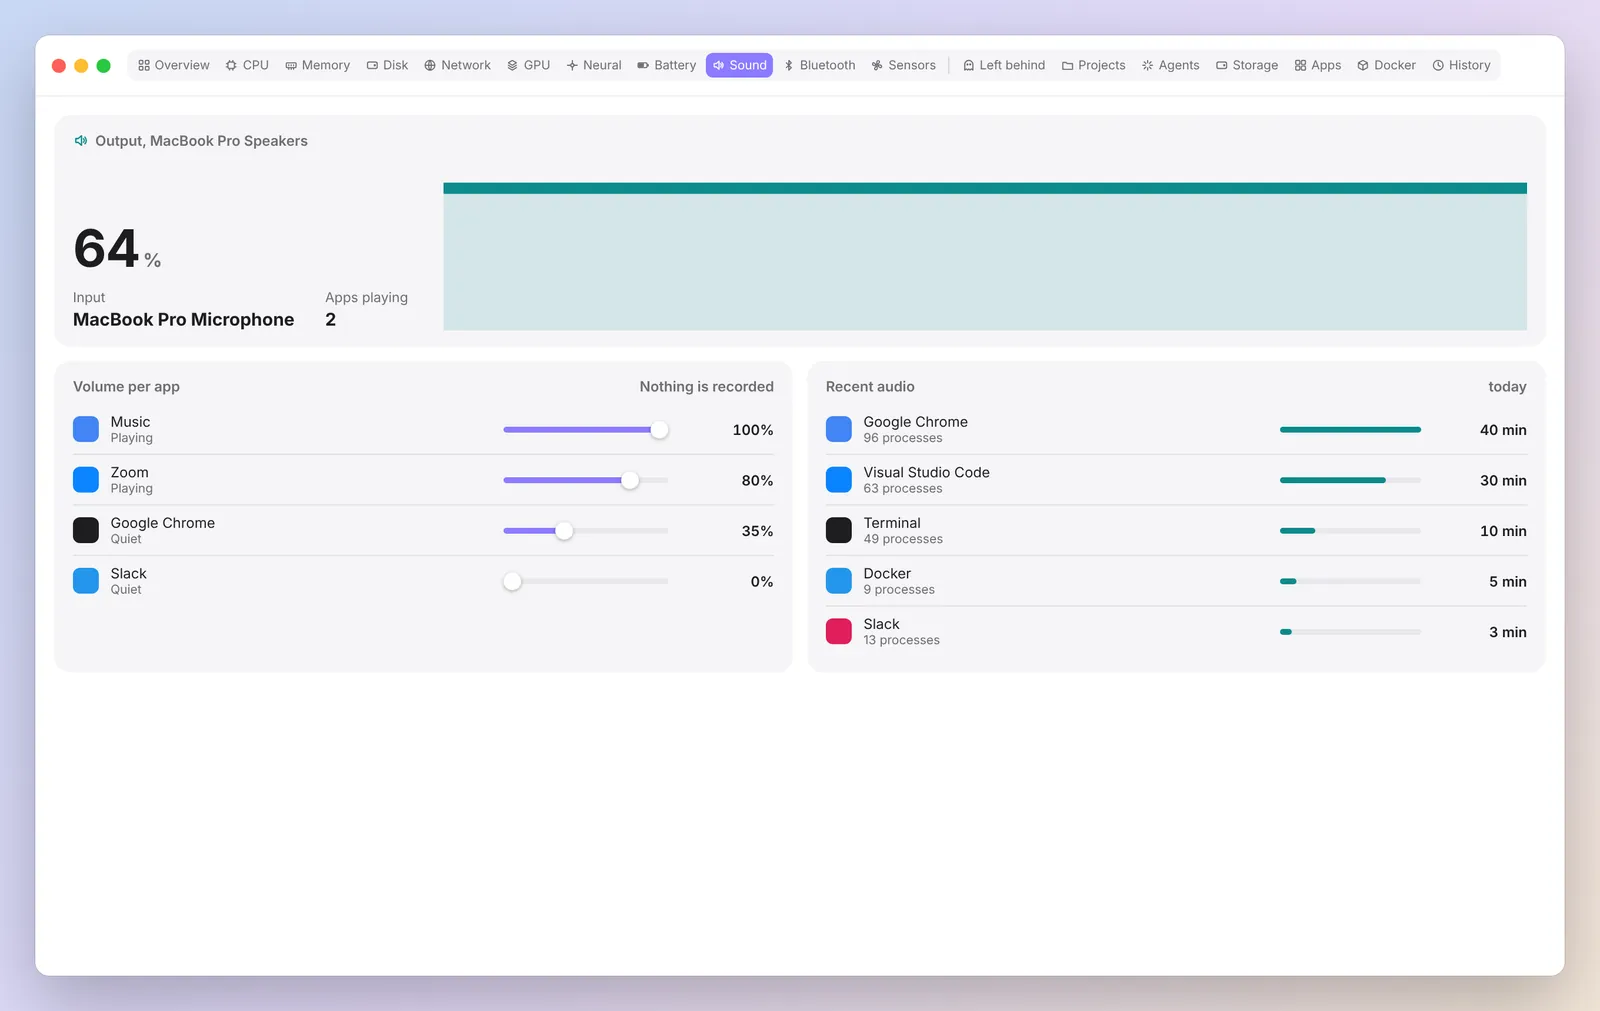Show the Docker tab
Viewport: 1600px width, 1011px height.
[1386, 65]
